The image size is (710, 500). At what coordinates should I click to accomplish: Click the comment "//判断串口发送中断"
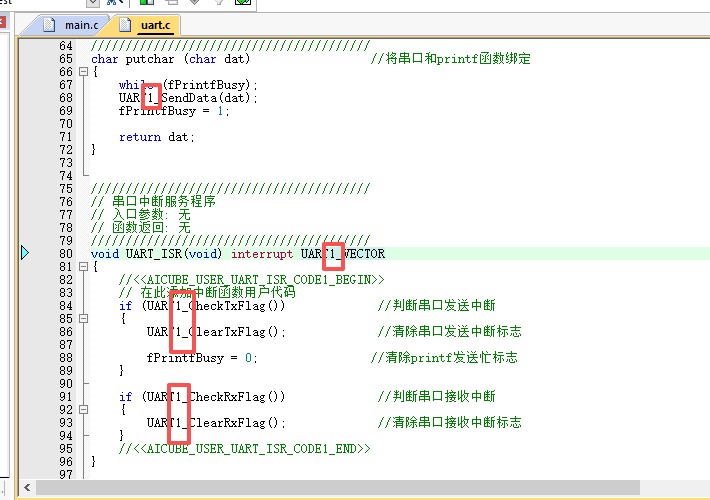point(437,306)
